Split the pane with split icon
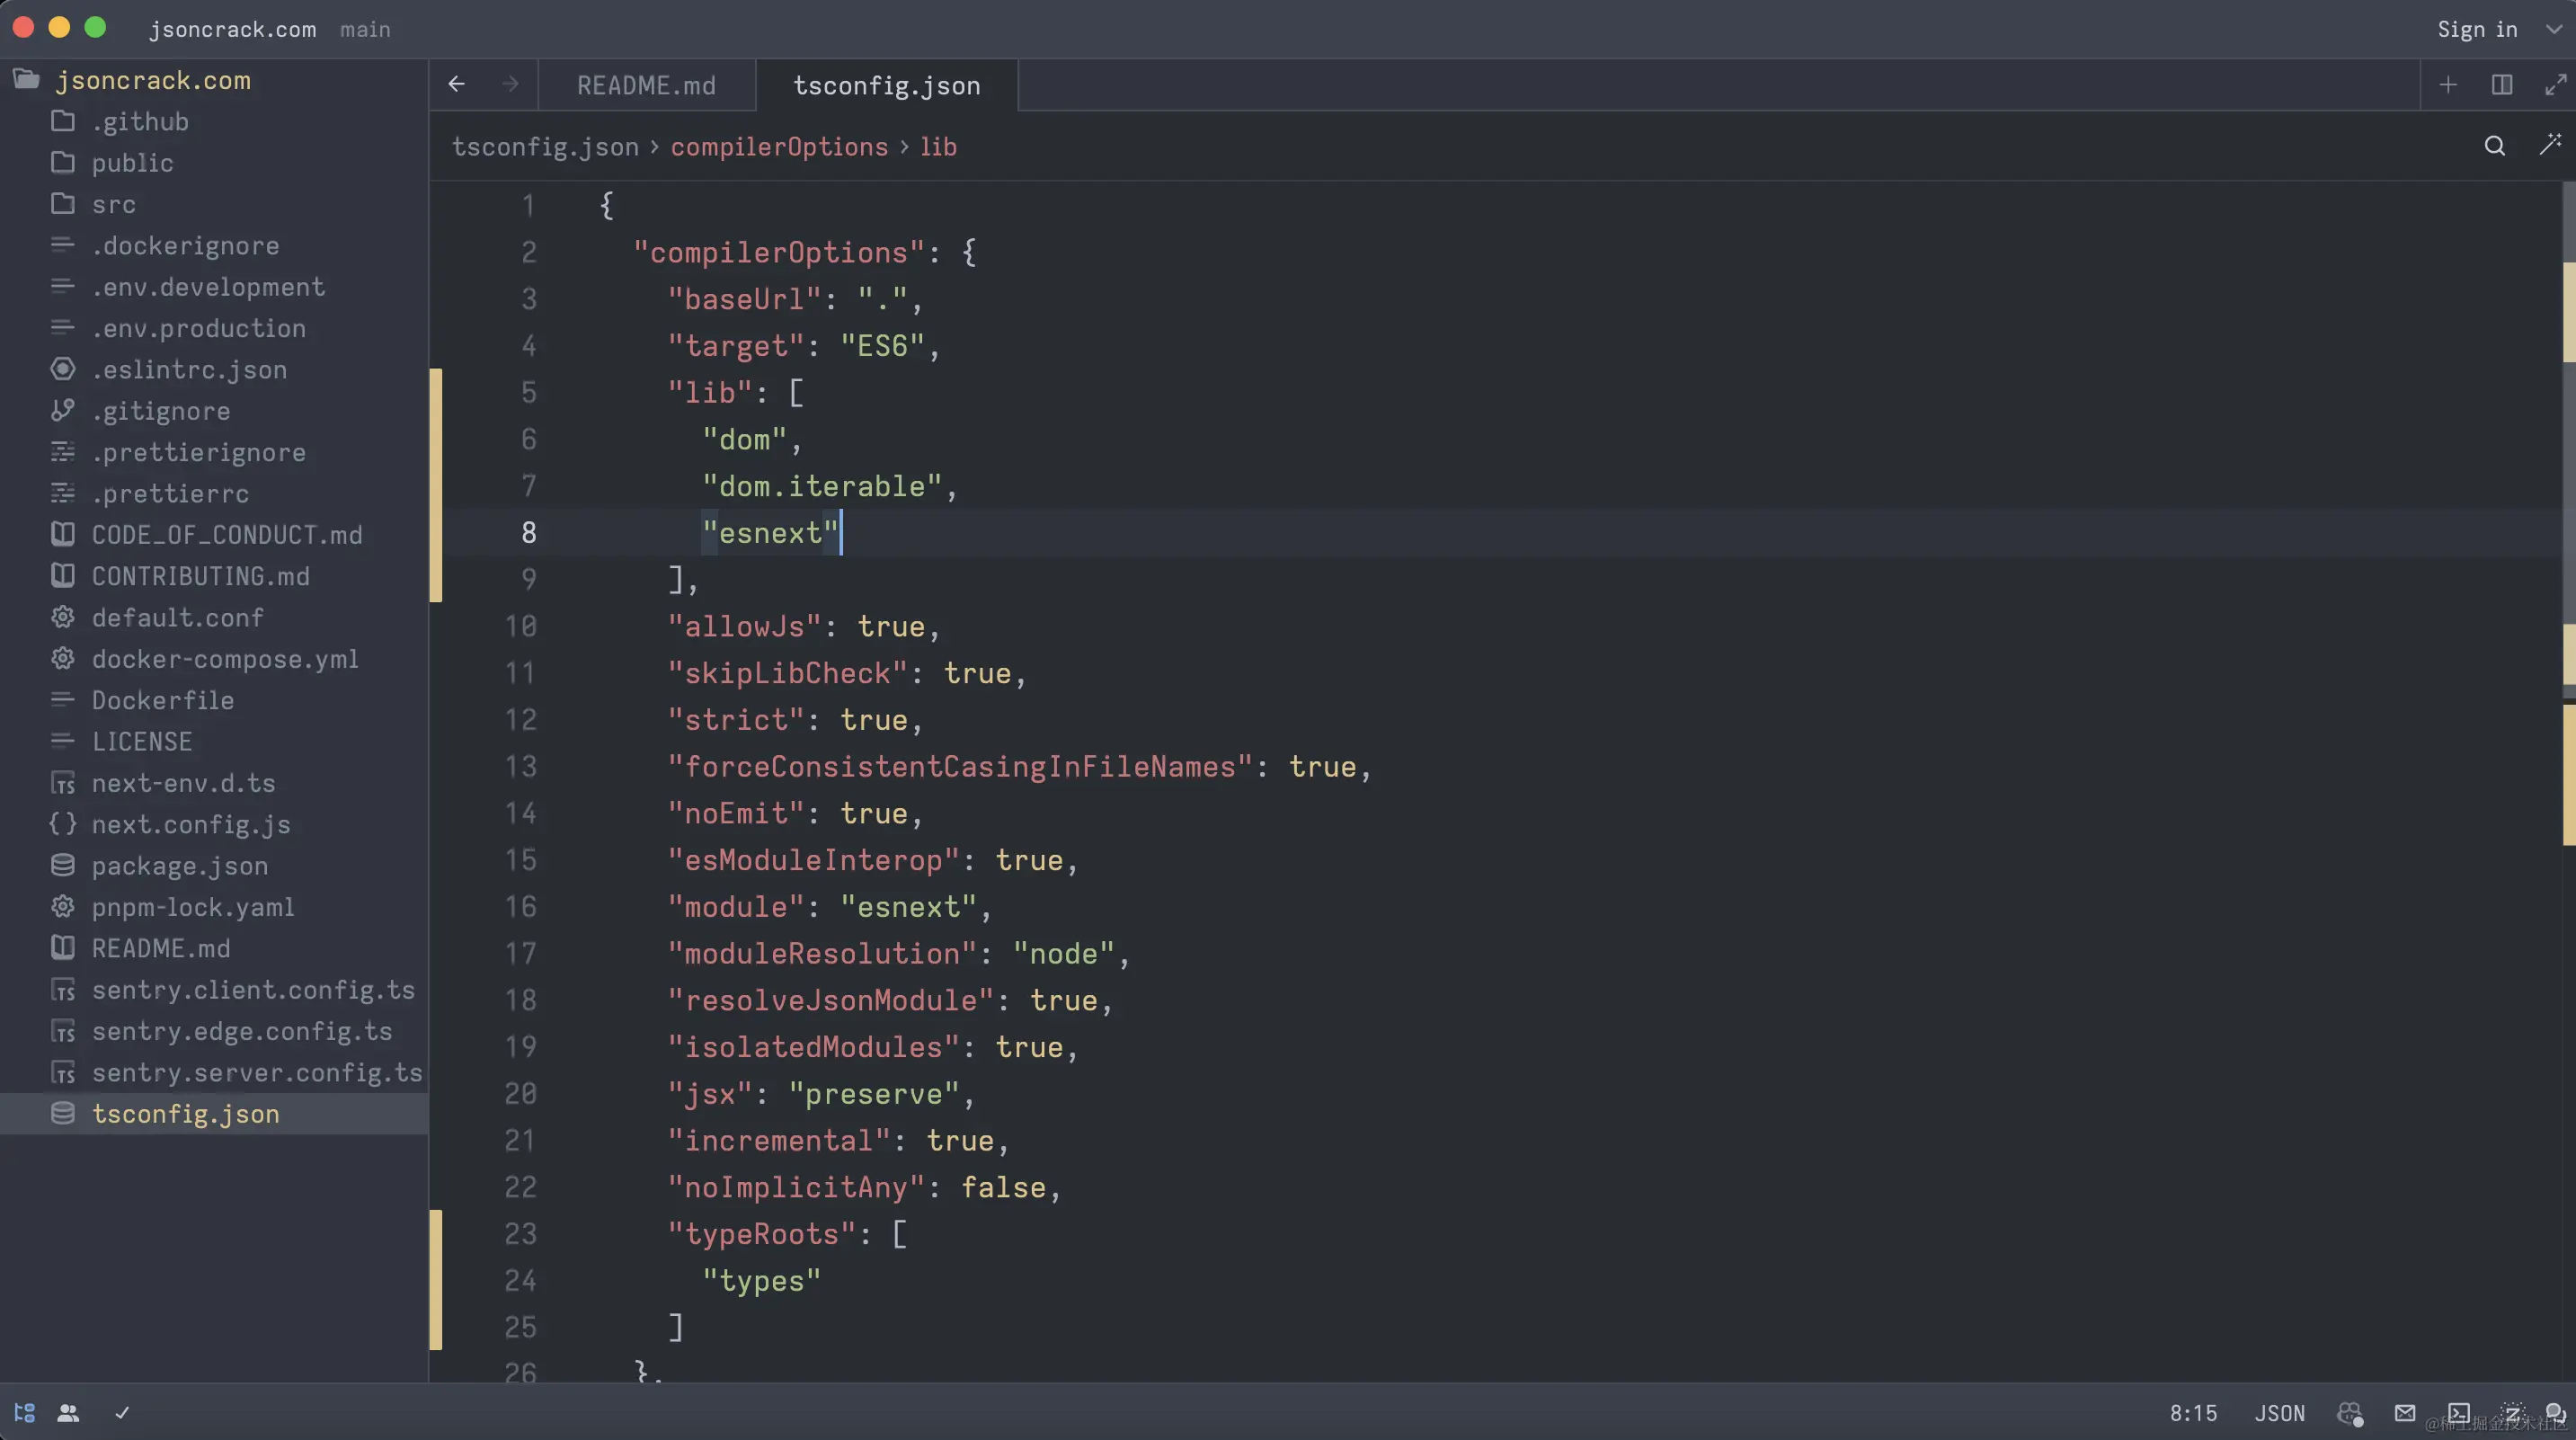 pyautogui.click(x=2502, y=85)
